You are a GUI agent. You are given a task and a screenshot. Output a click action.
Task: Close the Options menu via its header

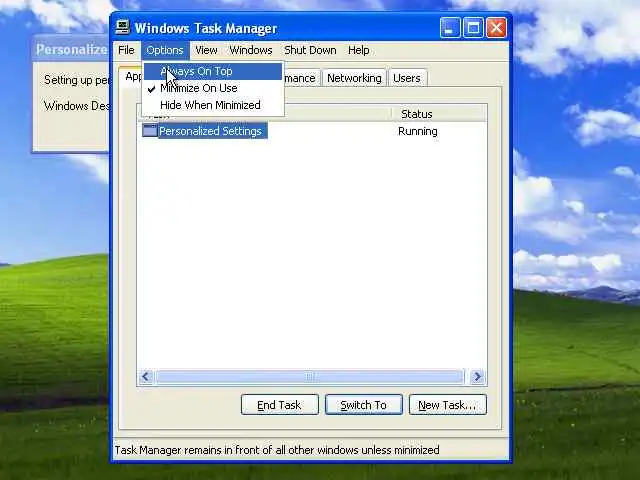165,50
